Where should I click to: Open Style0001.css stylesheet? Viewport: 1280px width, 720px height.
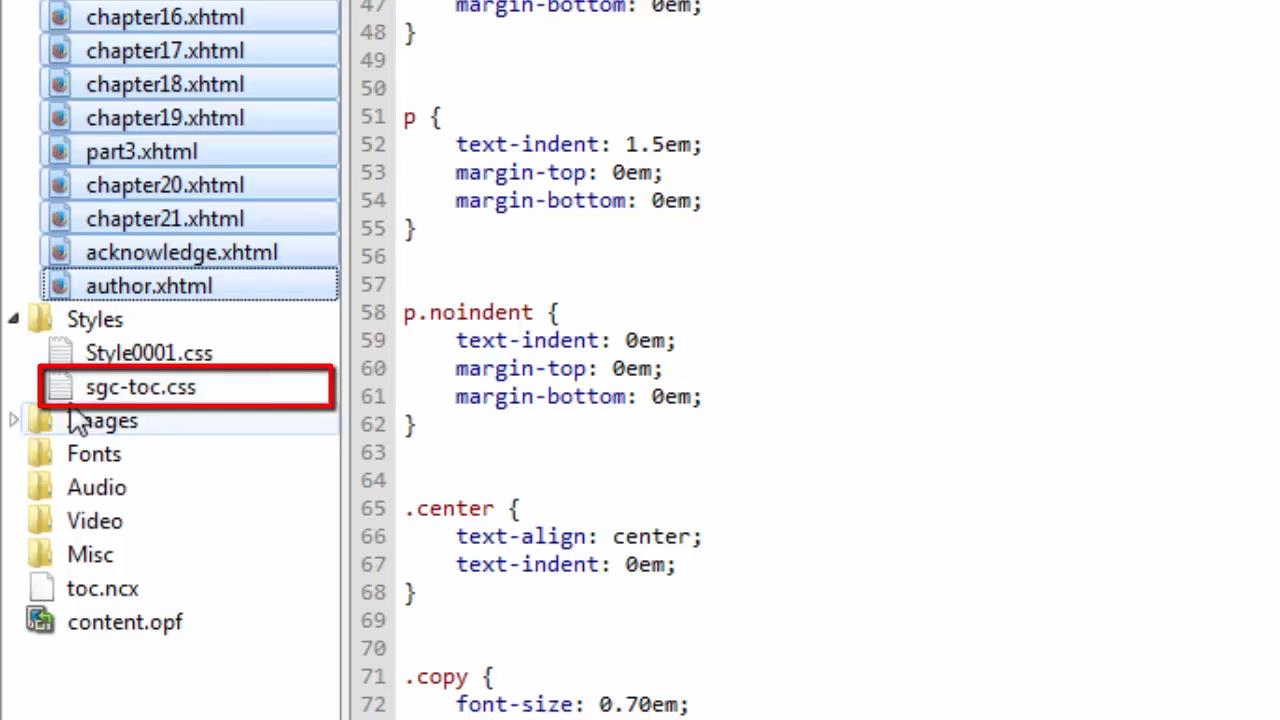[x=149, y=353]
